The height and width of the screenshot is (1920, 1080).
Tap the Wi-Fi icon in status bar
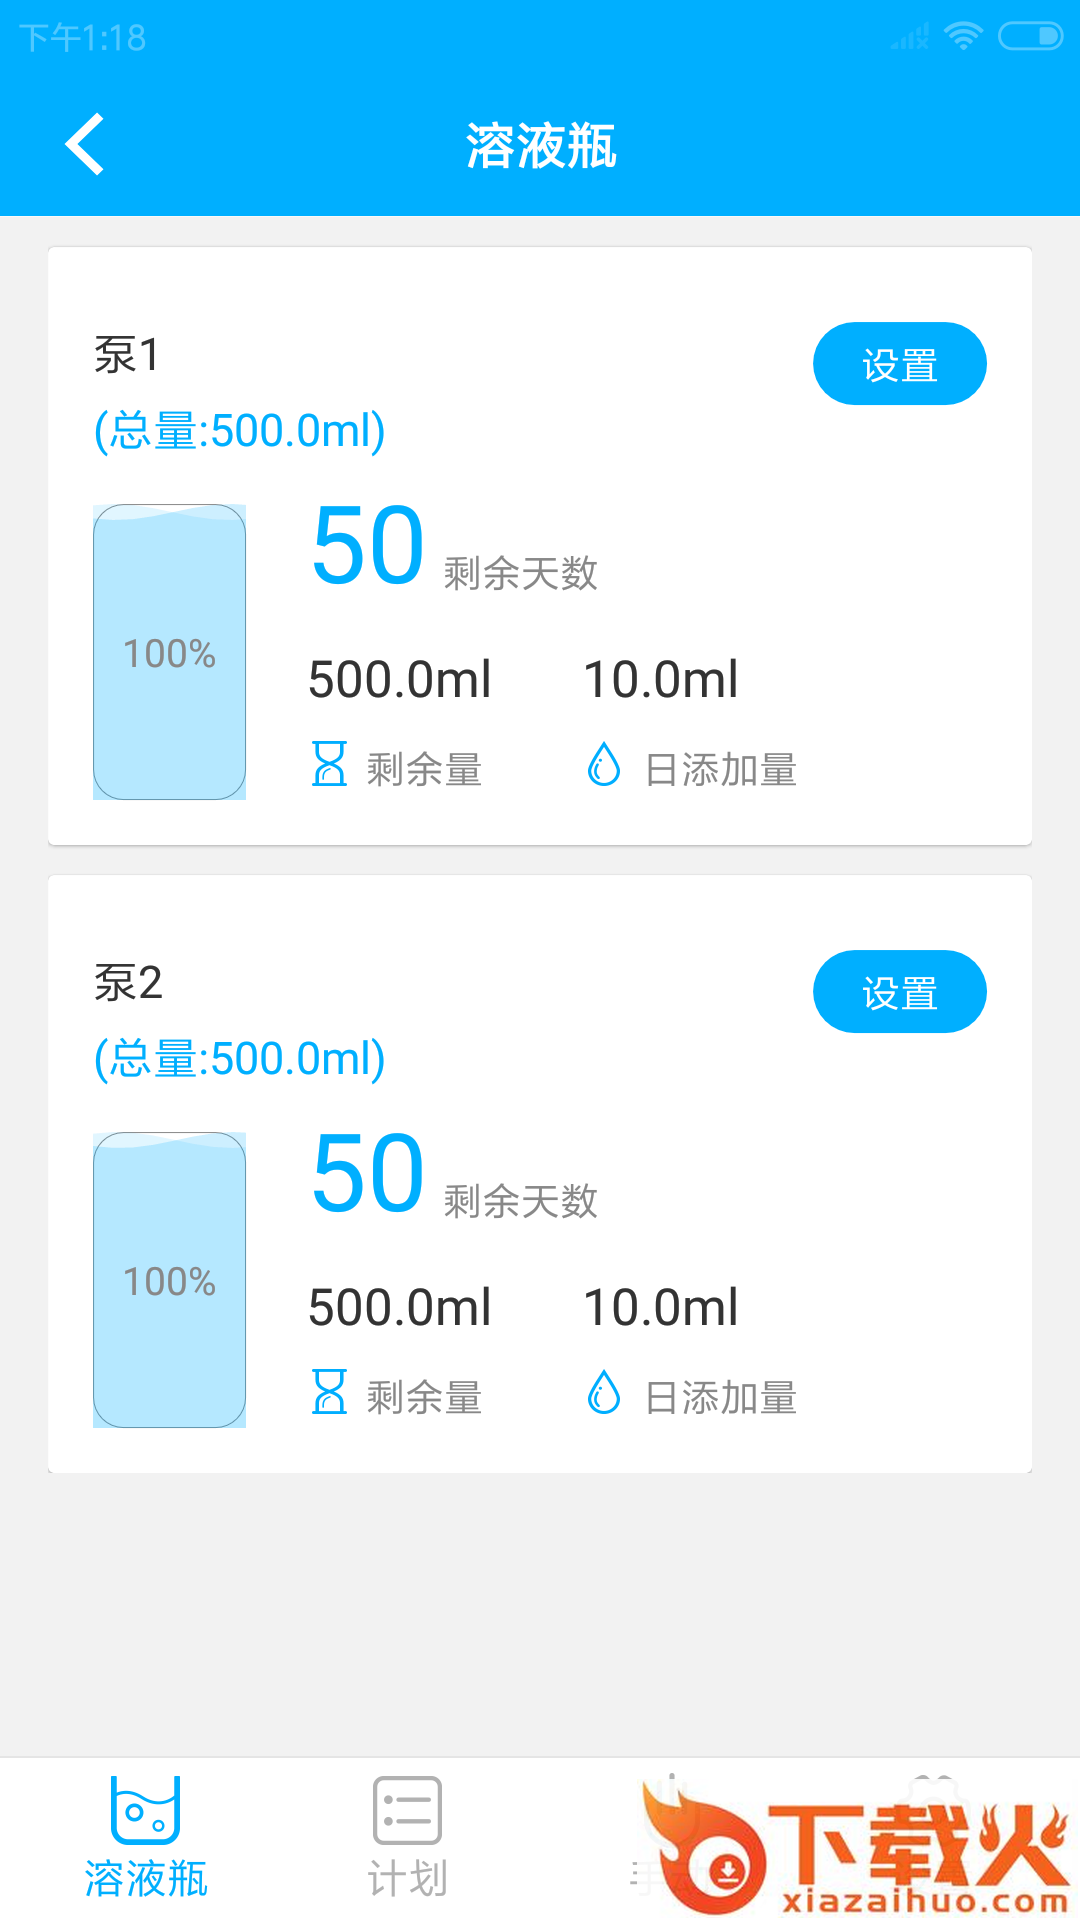pyautogui.click(x=964, y=37)
